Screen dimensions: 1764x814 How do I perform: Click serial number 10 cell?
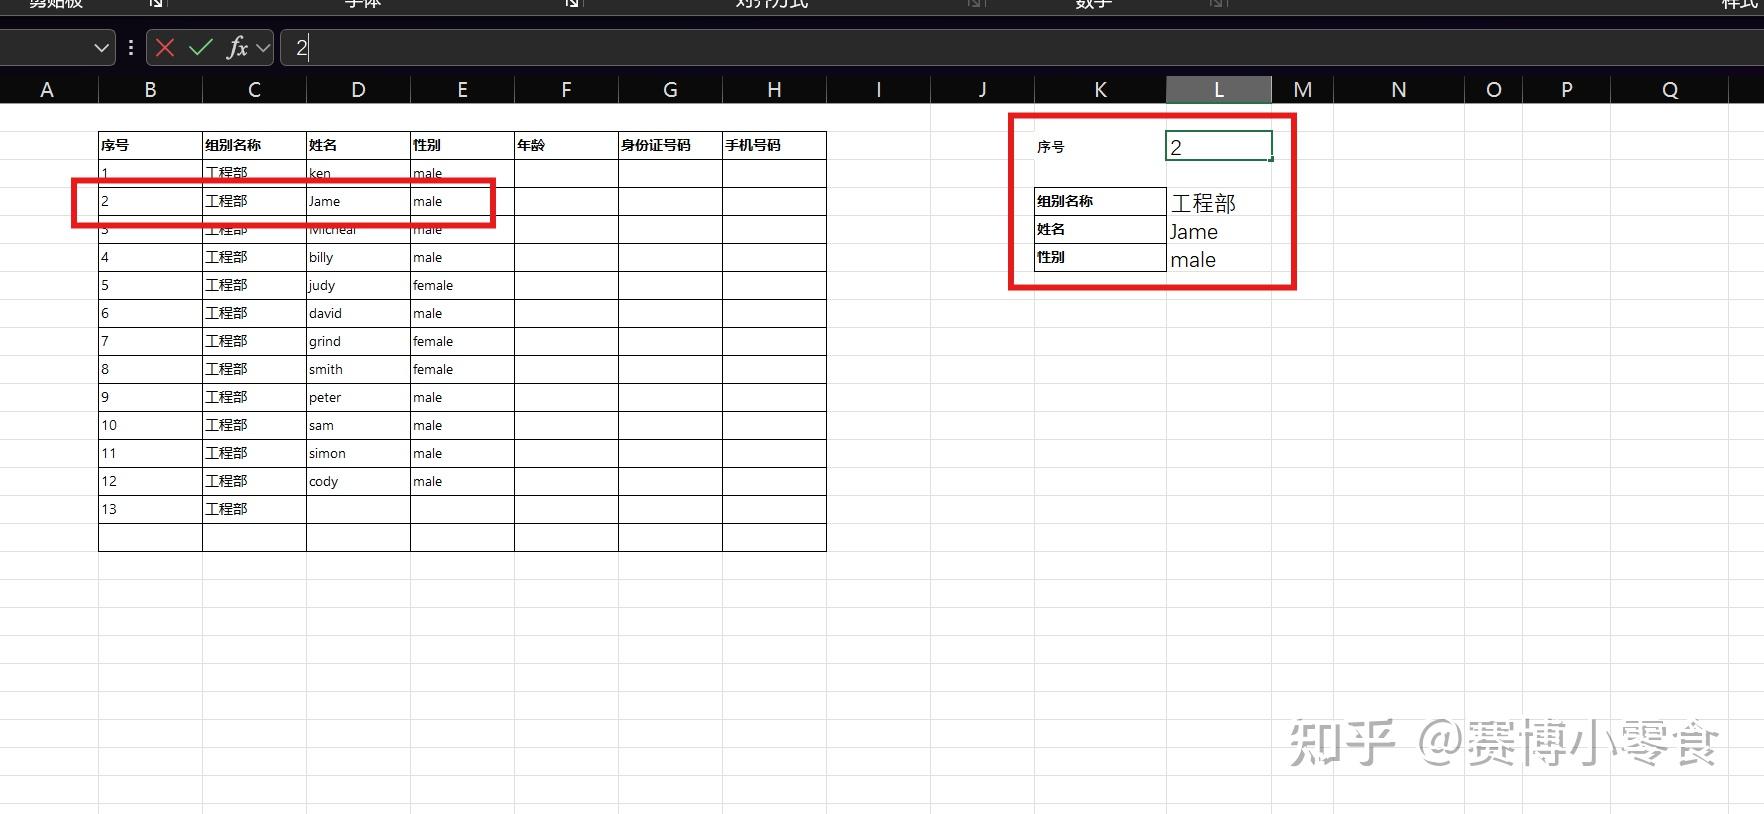[x=150, y=425]
